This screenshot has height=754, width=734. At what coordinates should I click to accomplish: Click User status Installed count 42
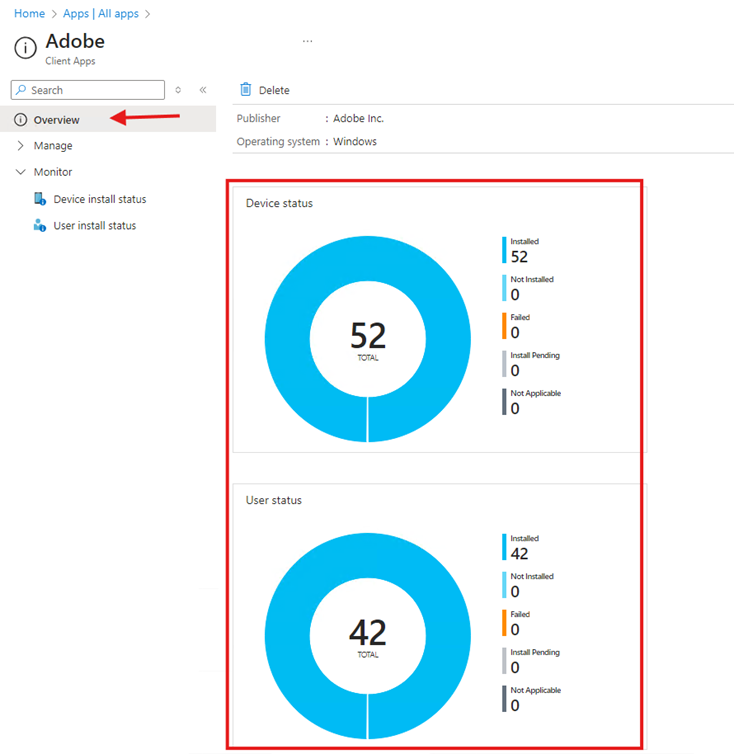click(x=519, y=553)
